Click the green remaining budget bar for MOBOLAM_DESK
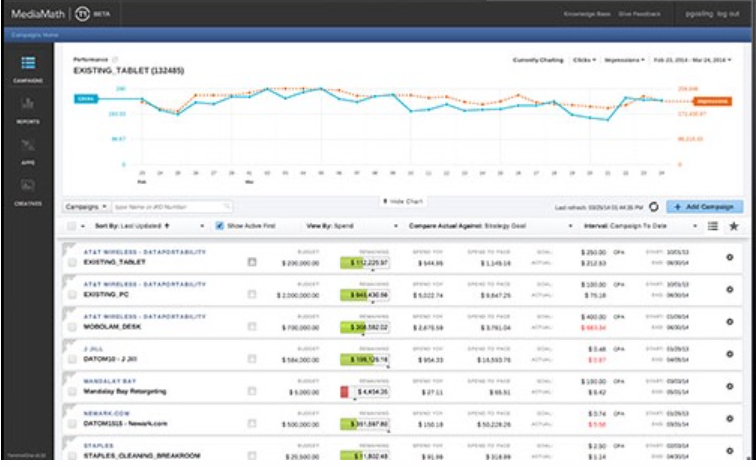This screenshot has width=756, height=466. coord(365,327)
